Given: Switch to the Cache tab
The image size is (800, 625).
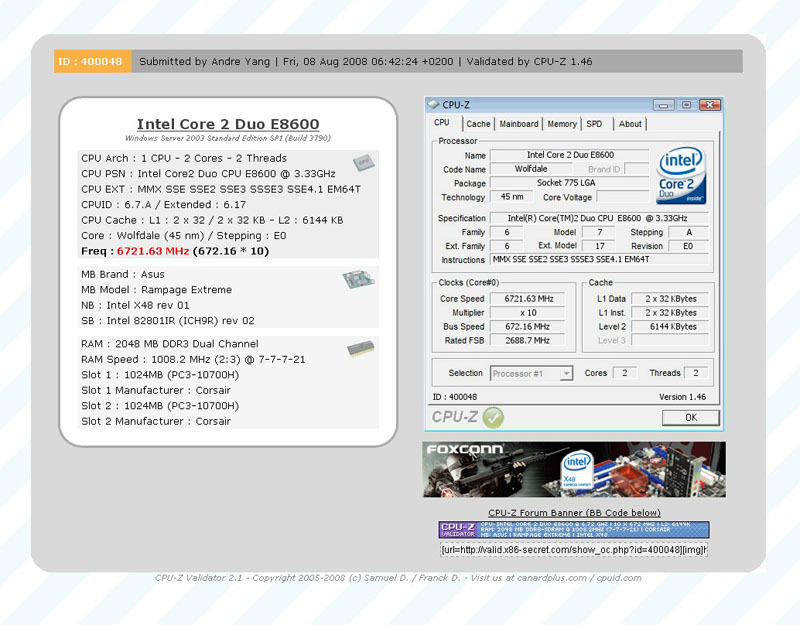Looking at the screenshot, I should pyautogui.click(x=478, y=124).
